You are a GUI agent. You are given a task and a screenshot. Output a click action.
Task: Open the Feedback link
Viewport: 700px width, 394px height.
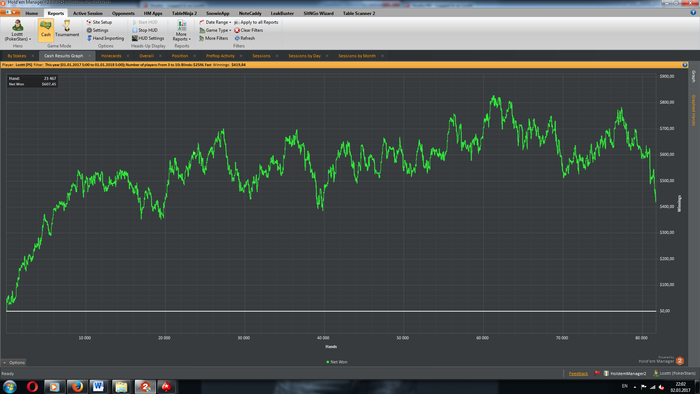578,373
